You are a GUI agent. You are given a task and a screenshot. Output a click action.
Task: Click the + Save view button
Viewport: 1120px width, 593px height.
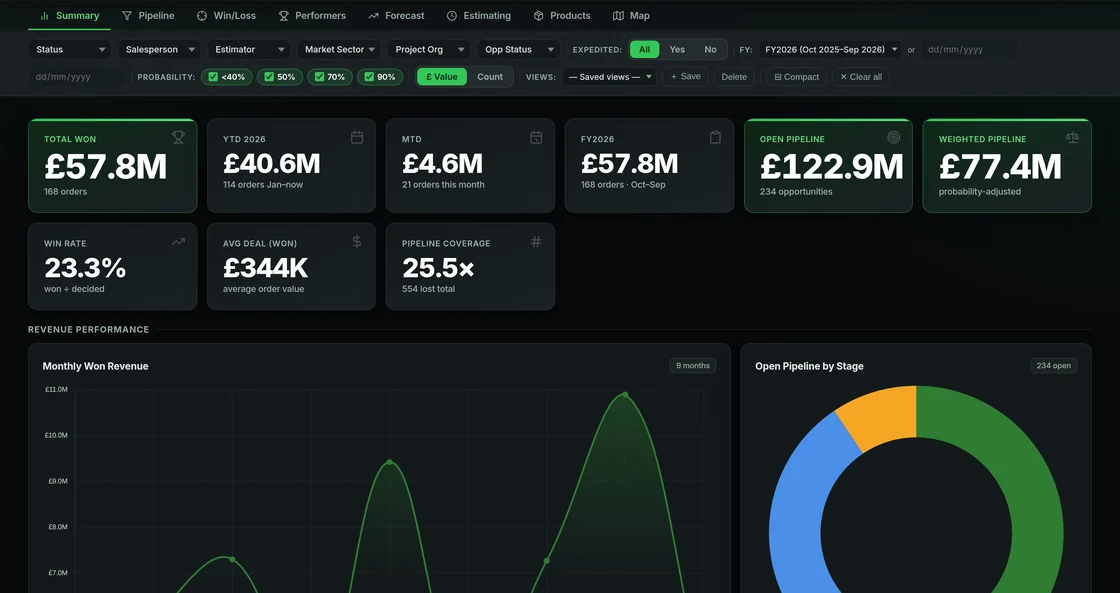(x=685, y=76)
